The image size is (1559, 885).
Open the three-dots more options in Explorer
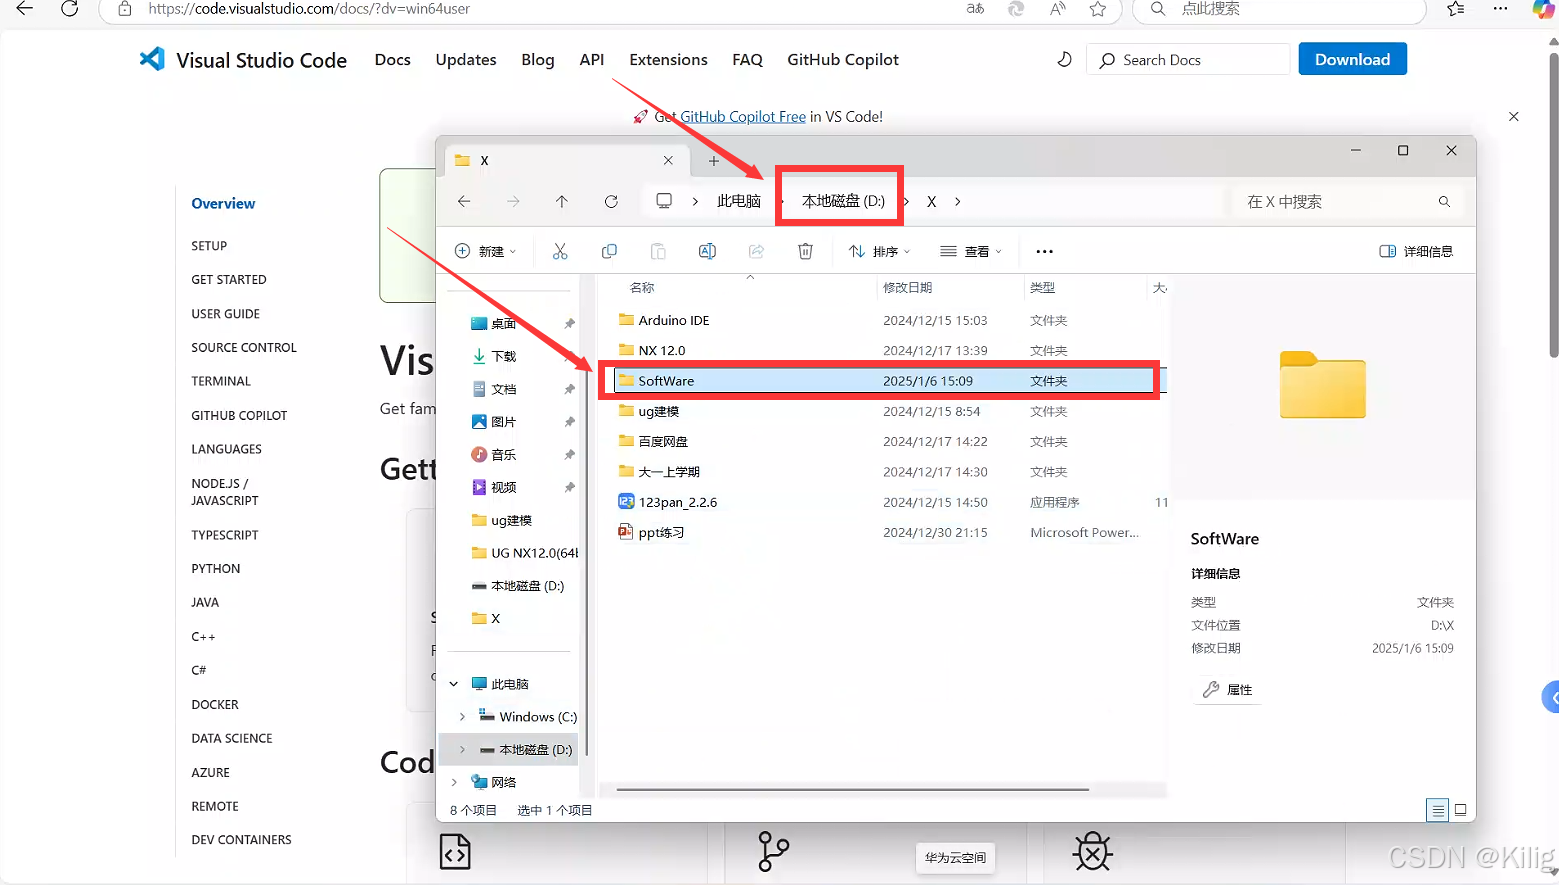1045,251
